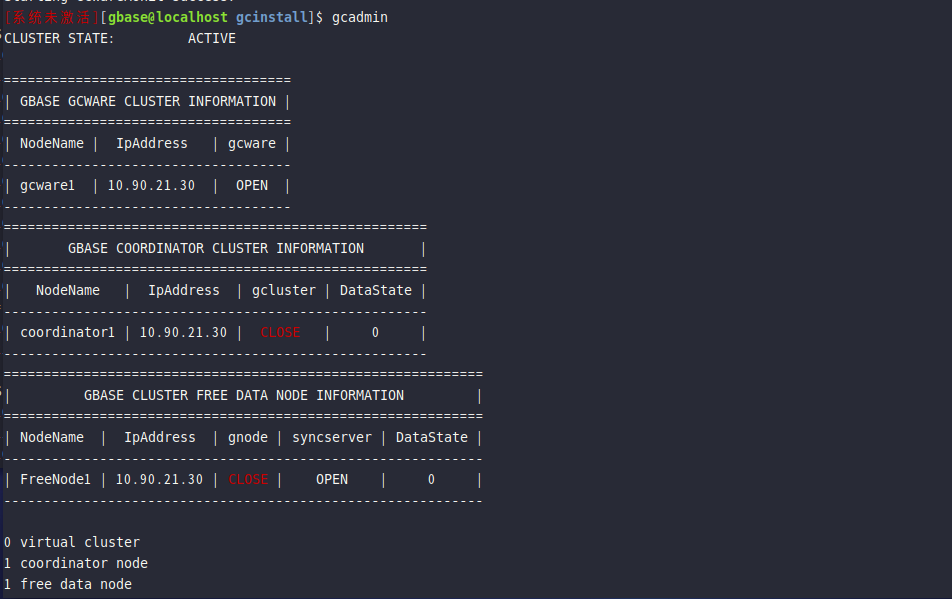Click the OPEN status for gcware1

pyautogui.click(x=251, y=185)
